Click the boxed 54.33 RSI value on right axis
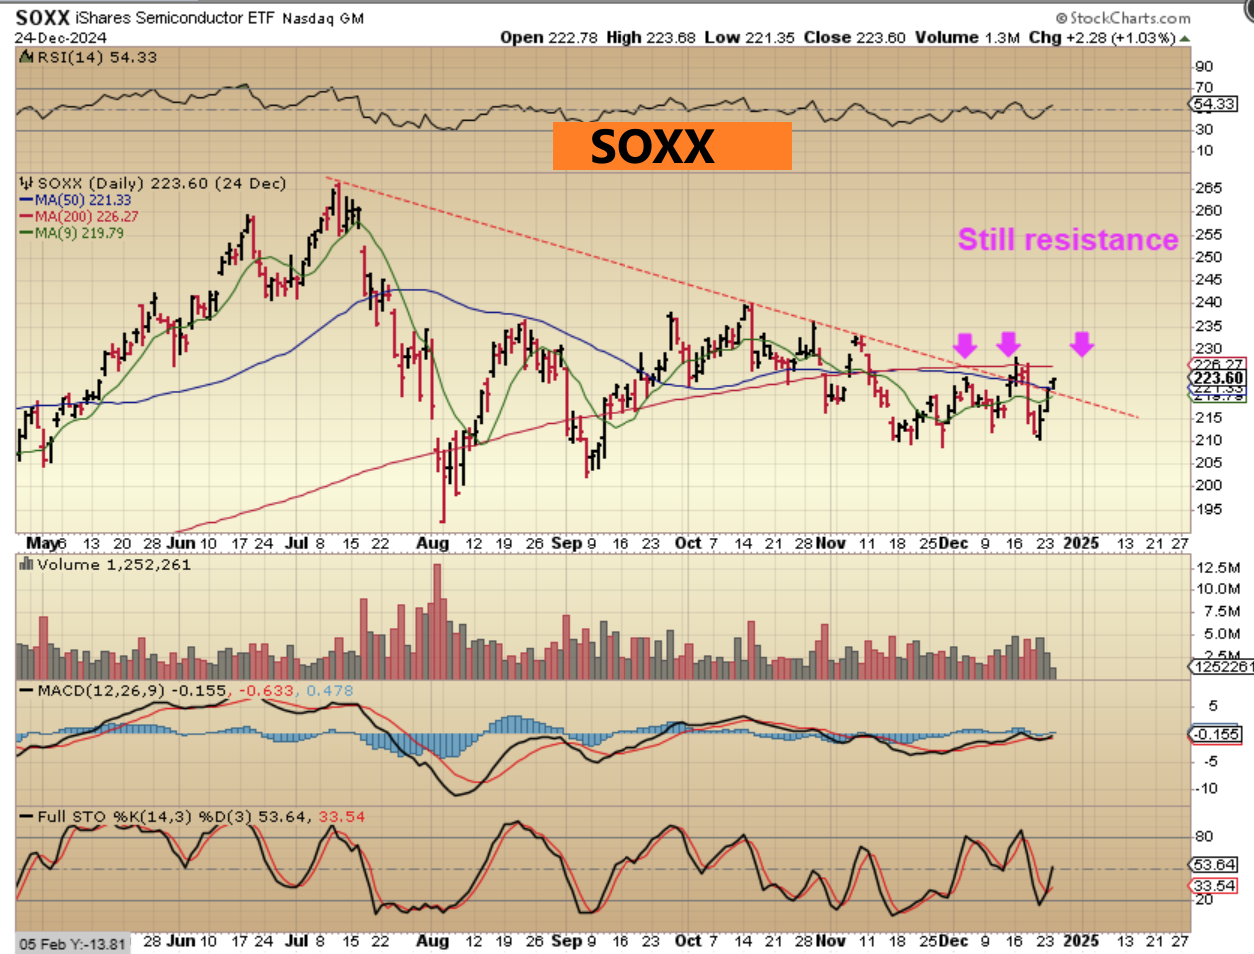This screenshot has width=1254, height=954. (x=1214, y=104)
